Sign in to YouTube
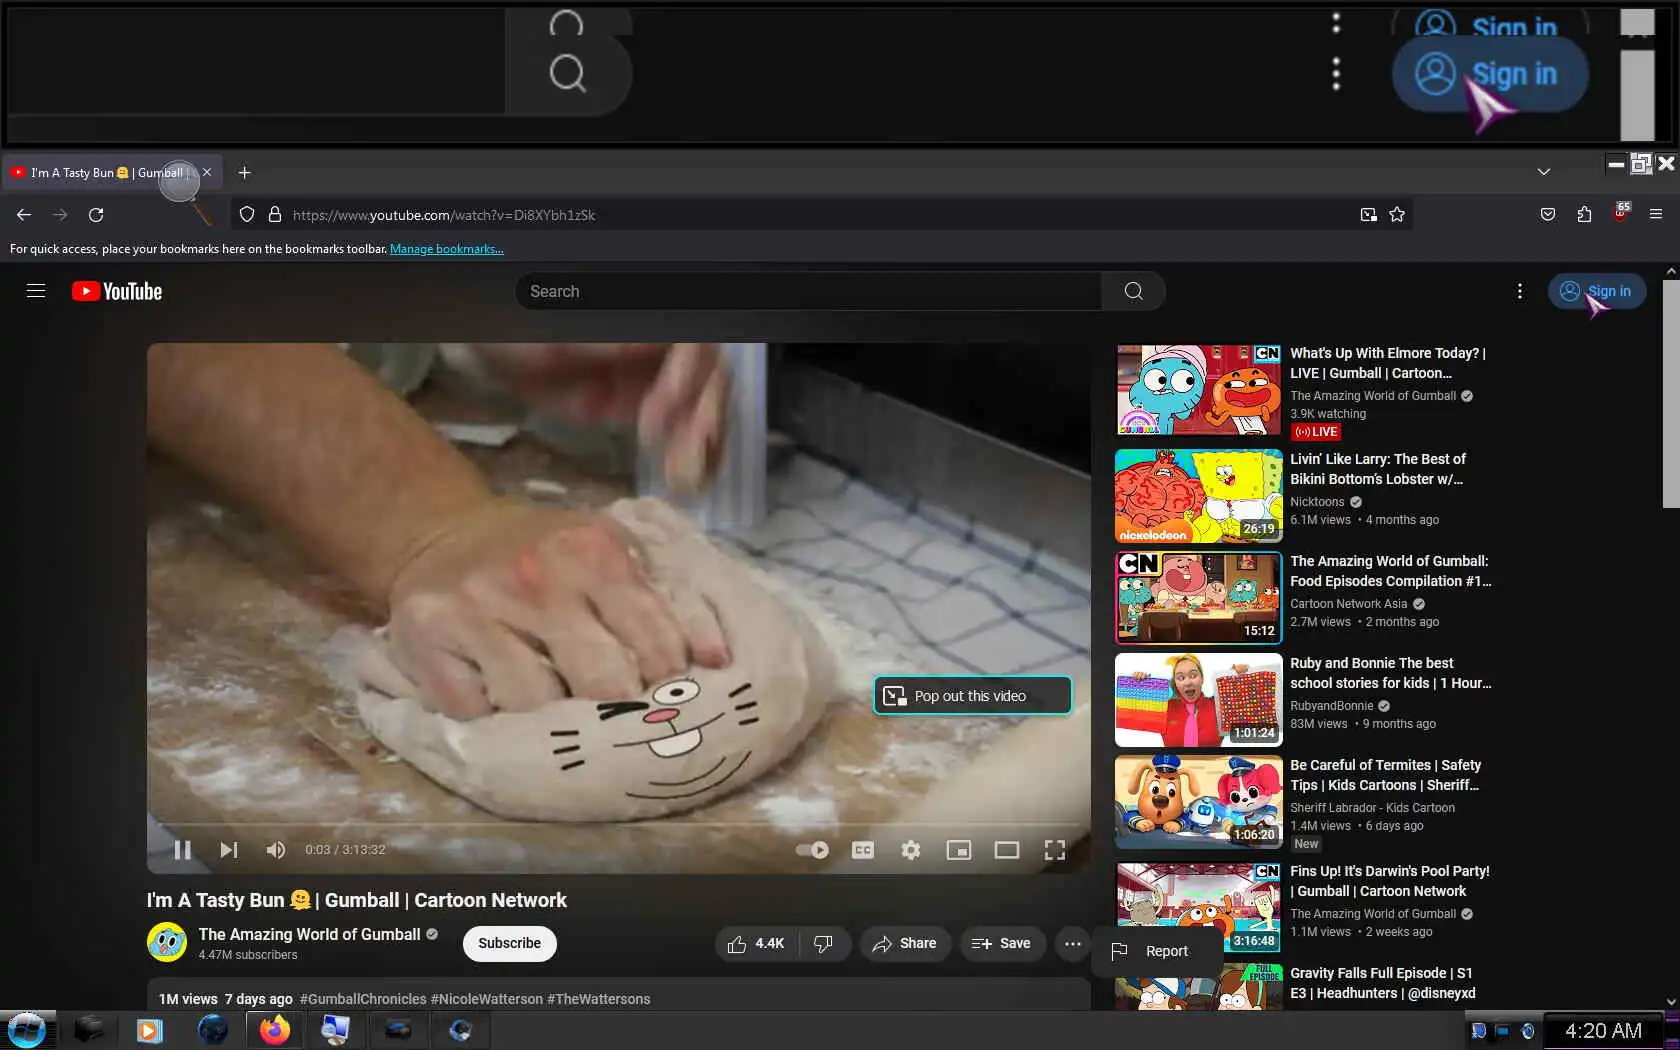Screen dimensions: 1680x1050 (x=1596, y=291)
